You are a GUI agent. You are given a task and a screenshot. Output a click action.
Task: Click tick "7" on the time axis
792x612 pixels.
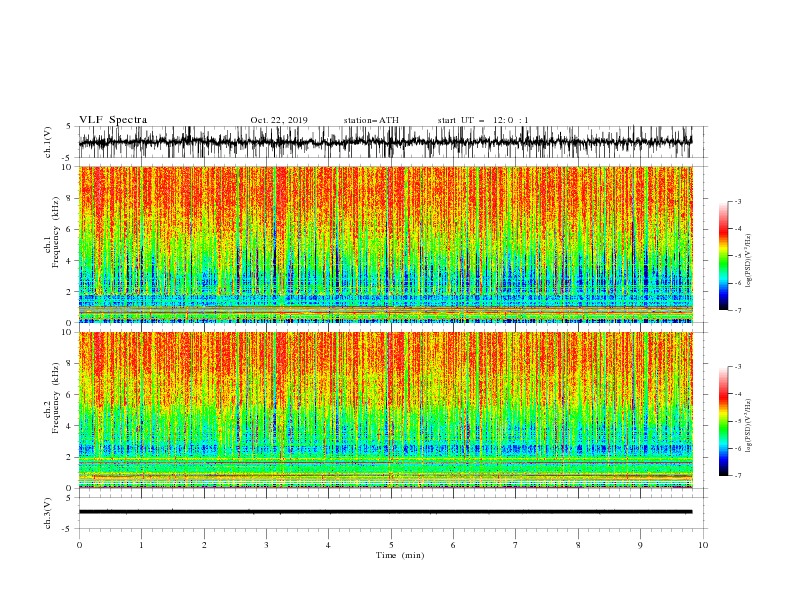coord(516,545)
